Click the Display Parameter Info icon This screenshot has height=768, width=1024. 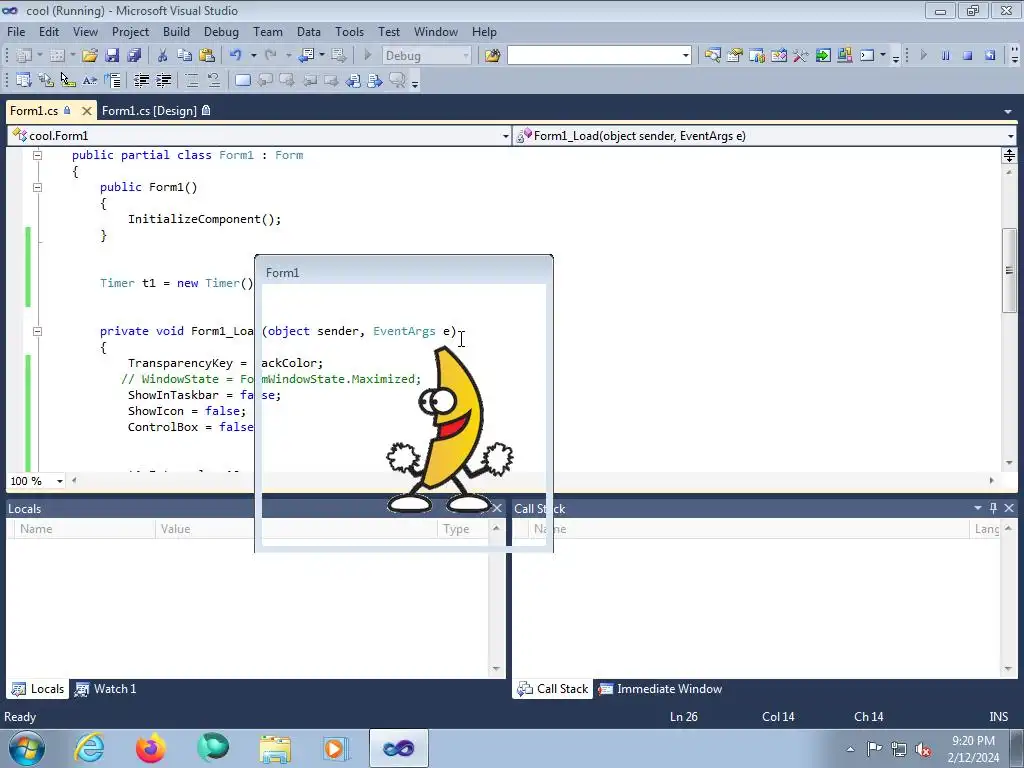(46, 80)
